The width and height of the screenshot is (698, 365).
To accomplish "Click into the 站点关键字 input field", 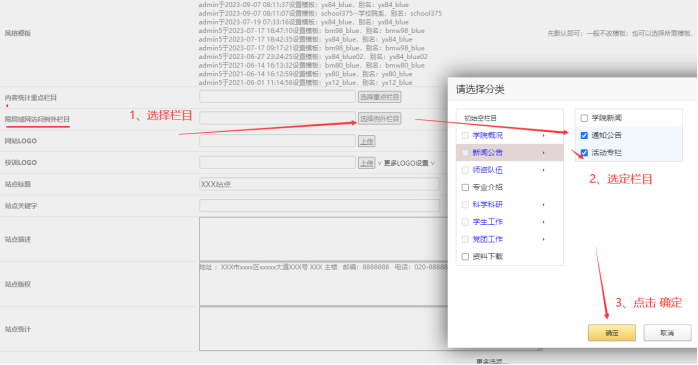I will [x=319, y=206].
